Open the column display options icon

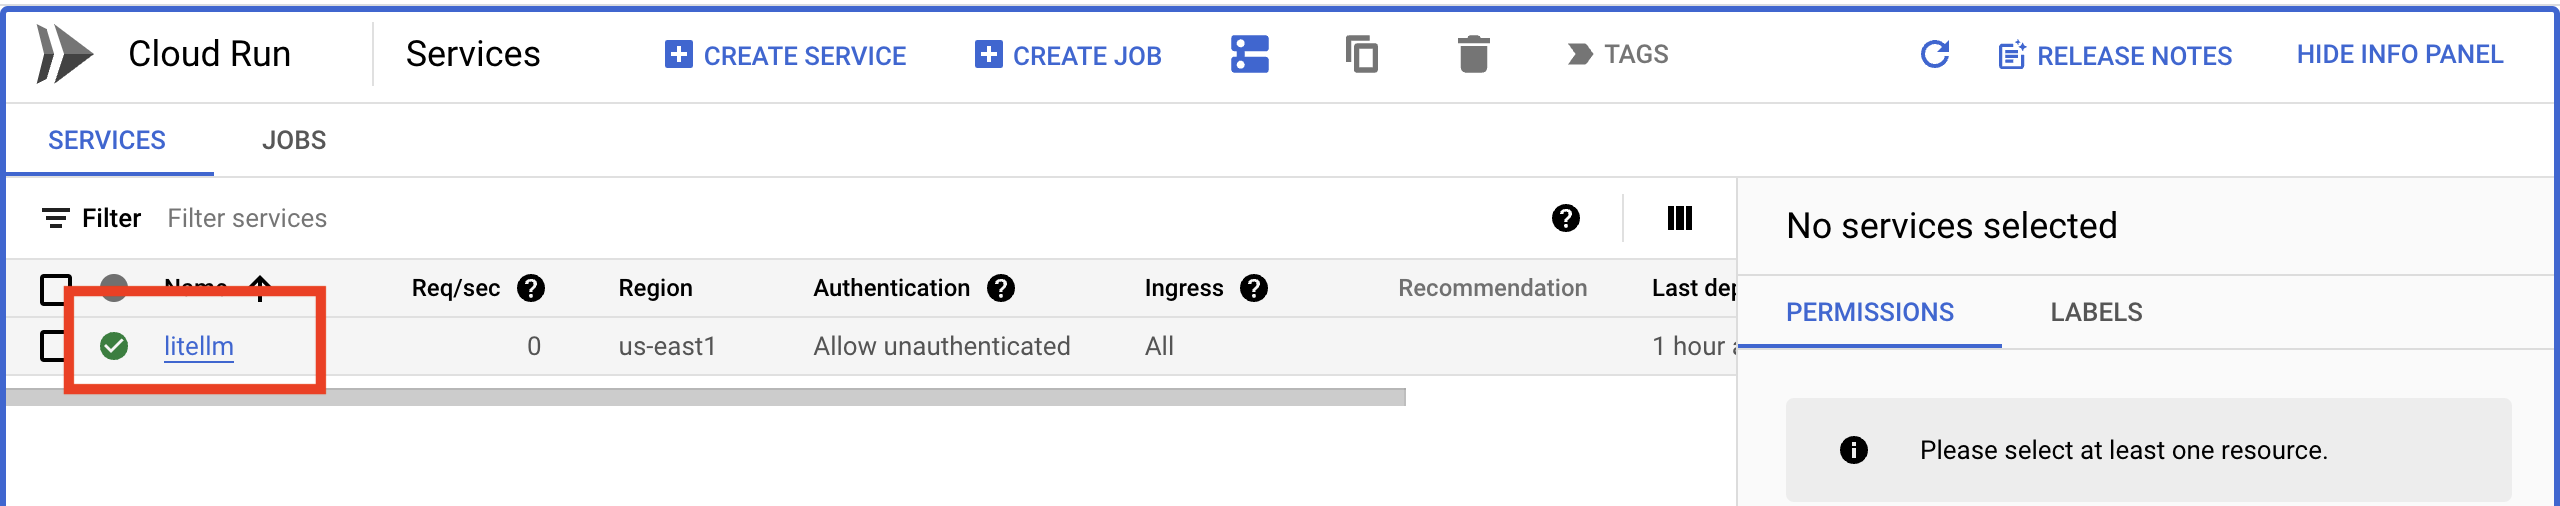(x=1680, y=218)
